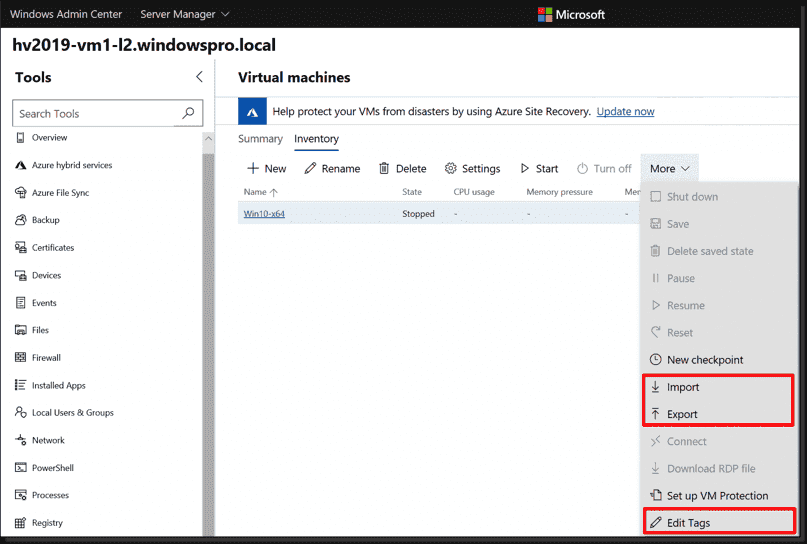Sort by the Name column
This screenshot has width=807, height=544.
(260, 192)
